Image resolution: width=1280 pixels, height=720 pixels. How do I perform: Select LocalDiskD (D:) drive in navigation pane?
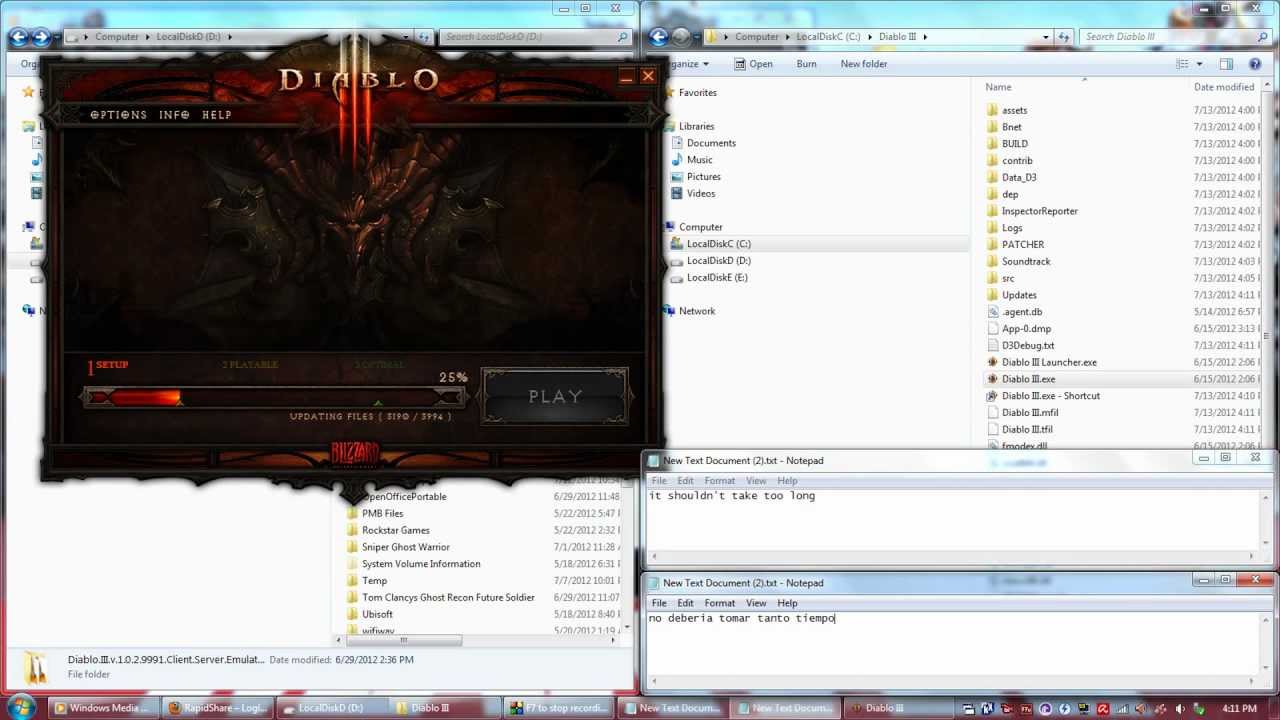pyautogui.click(x=718, y=261)
